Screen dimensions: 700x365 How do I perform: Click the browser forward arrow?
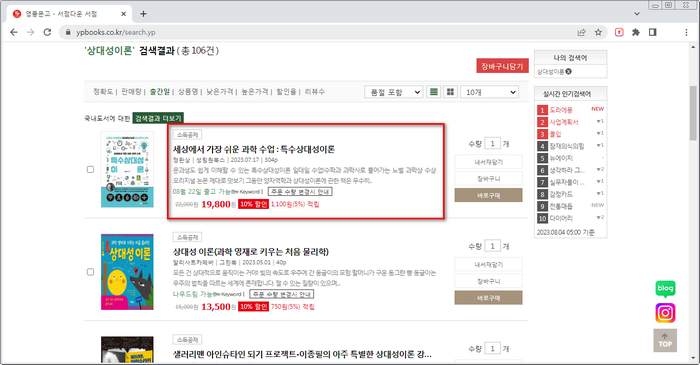click(30, 32)
